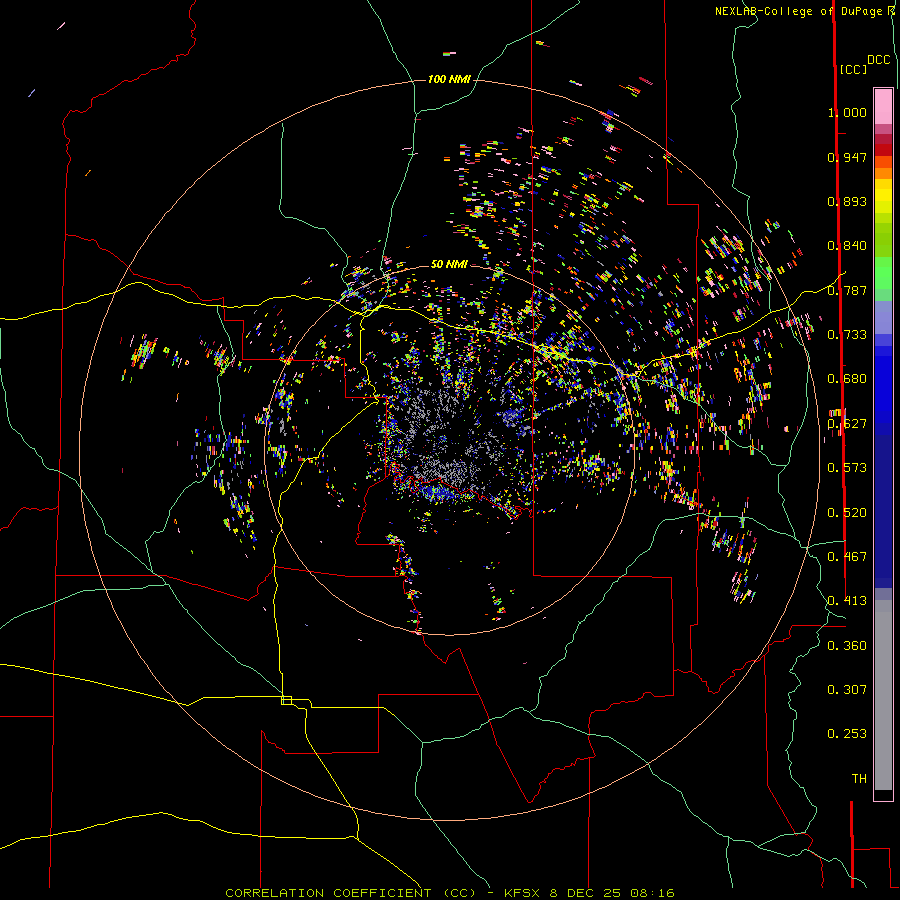Pick the light pink swatch atop the color bar

[x=883, y=107]
